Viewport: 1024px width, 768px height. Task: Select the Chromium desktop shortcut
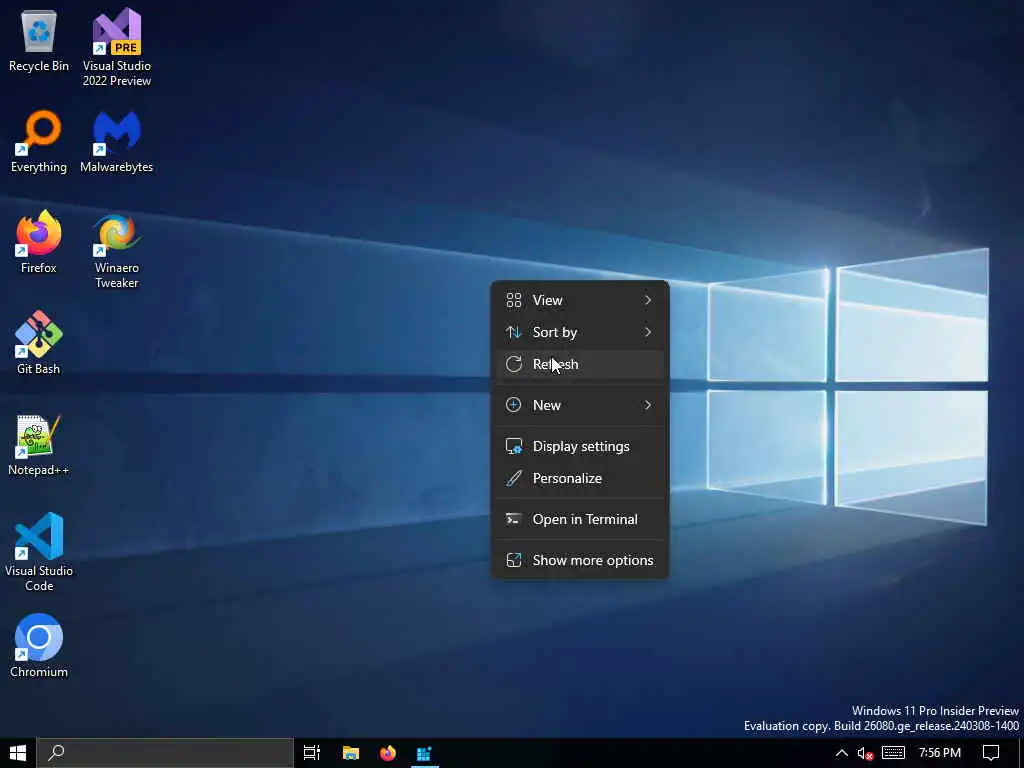39,647
